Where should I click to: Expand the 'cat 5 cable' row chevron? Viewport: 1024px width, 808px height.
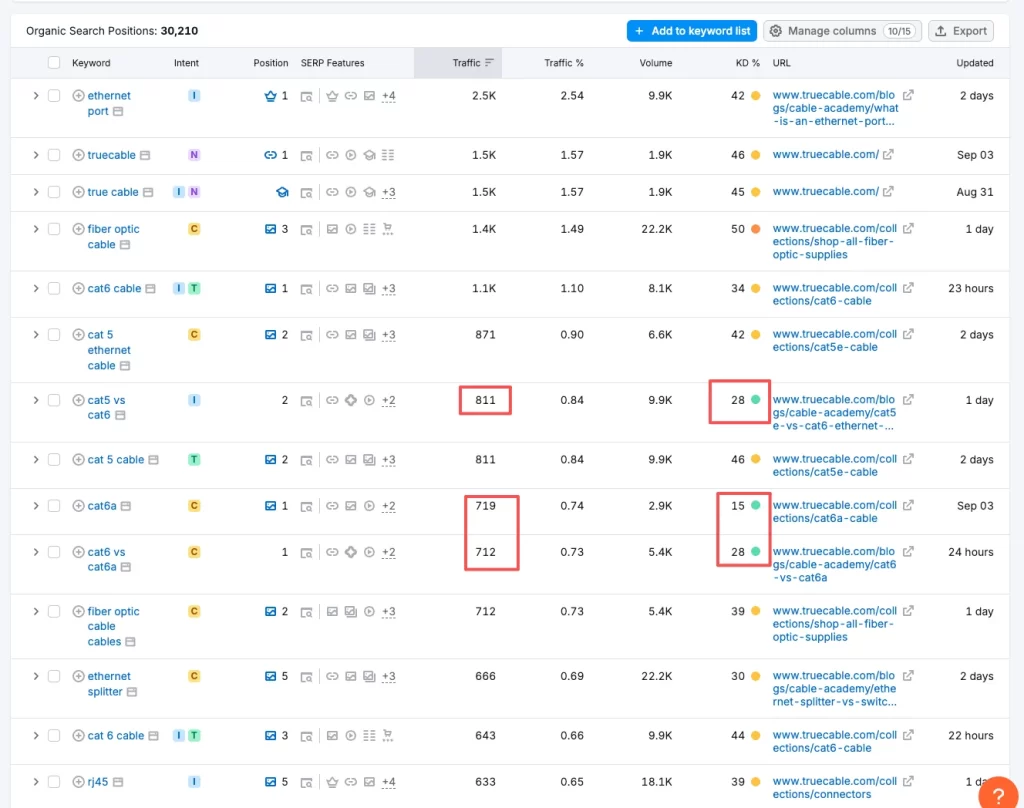coord(36,459)
